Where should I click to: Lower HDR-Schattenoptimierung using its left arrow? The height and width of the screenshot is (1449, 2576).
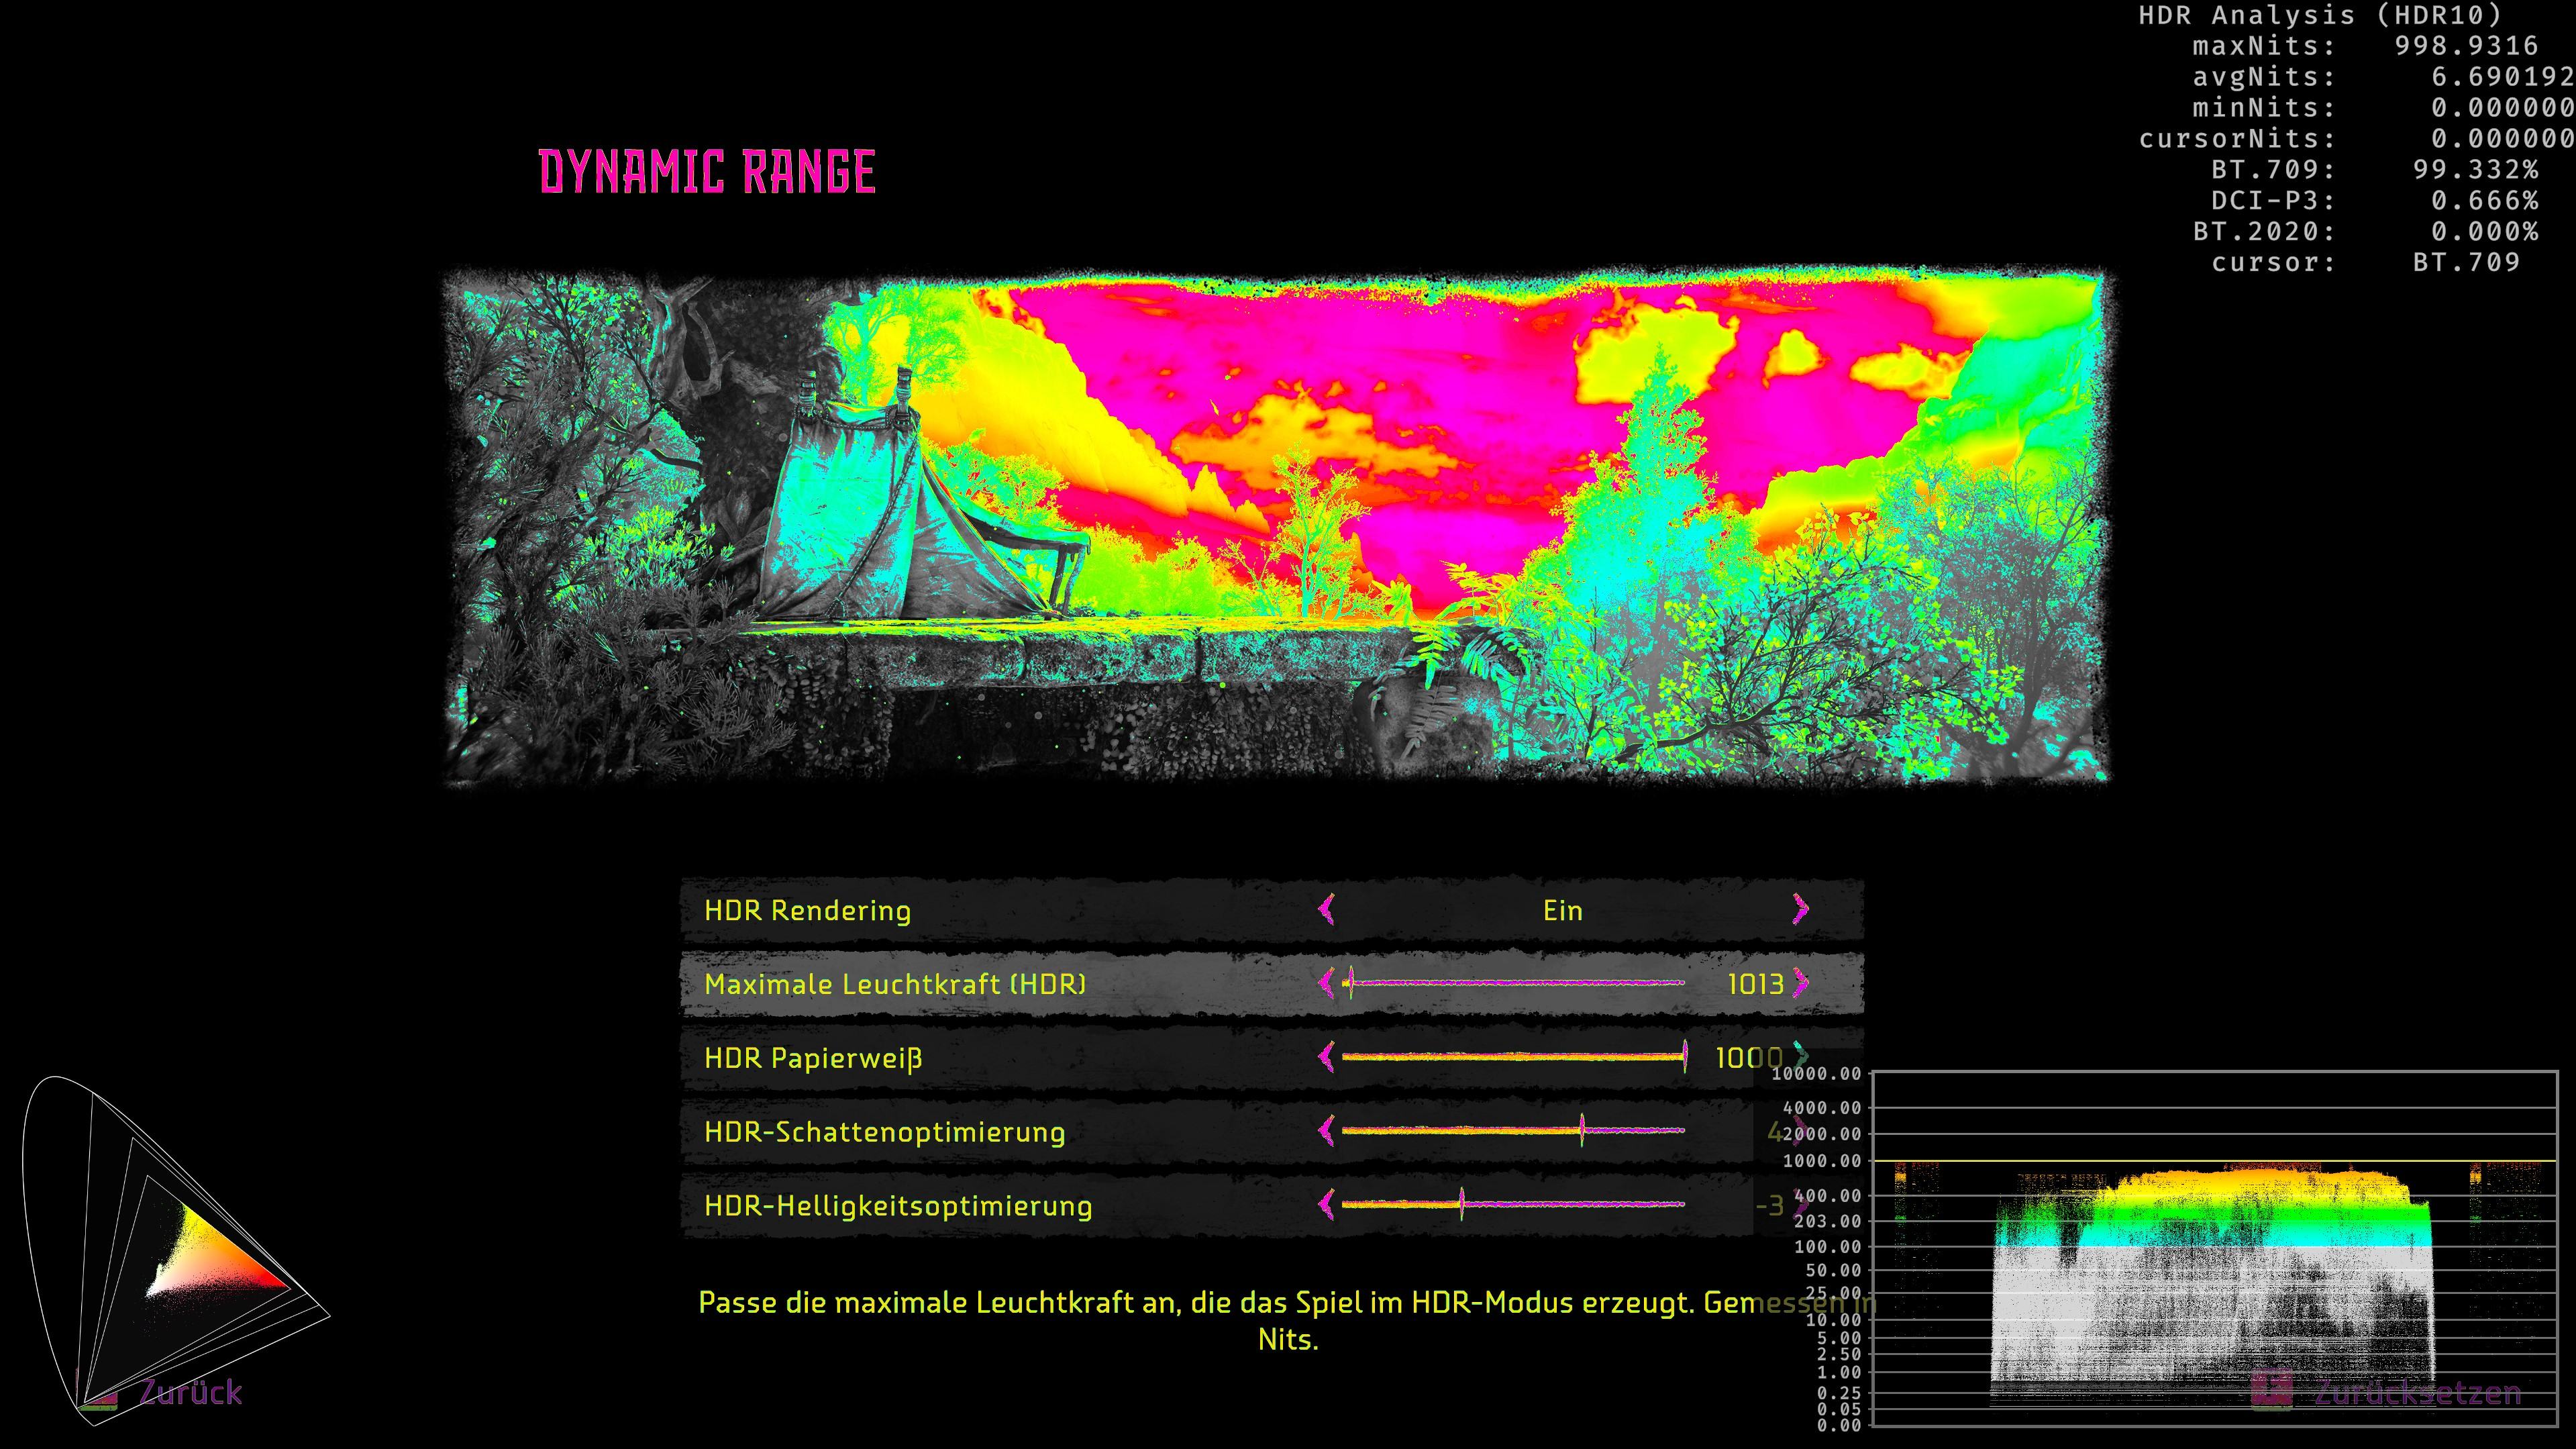point(1327,1131)
